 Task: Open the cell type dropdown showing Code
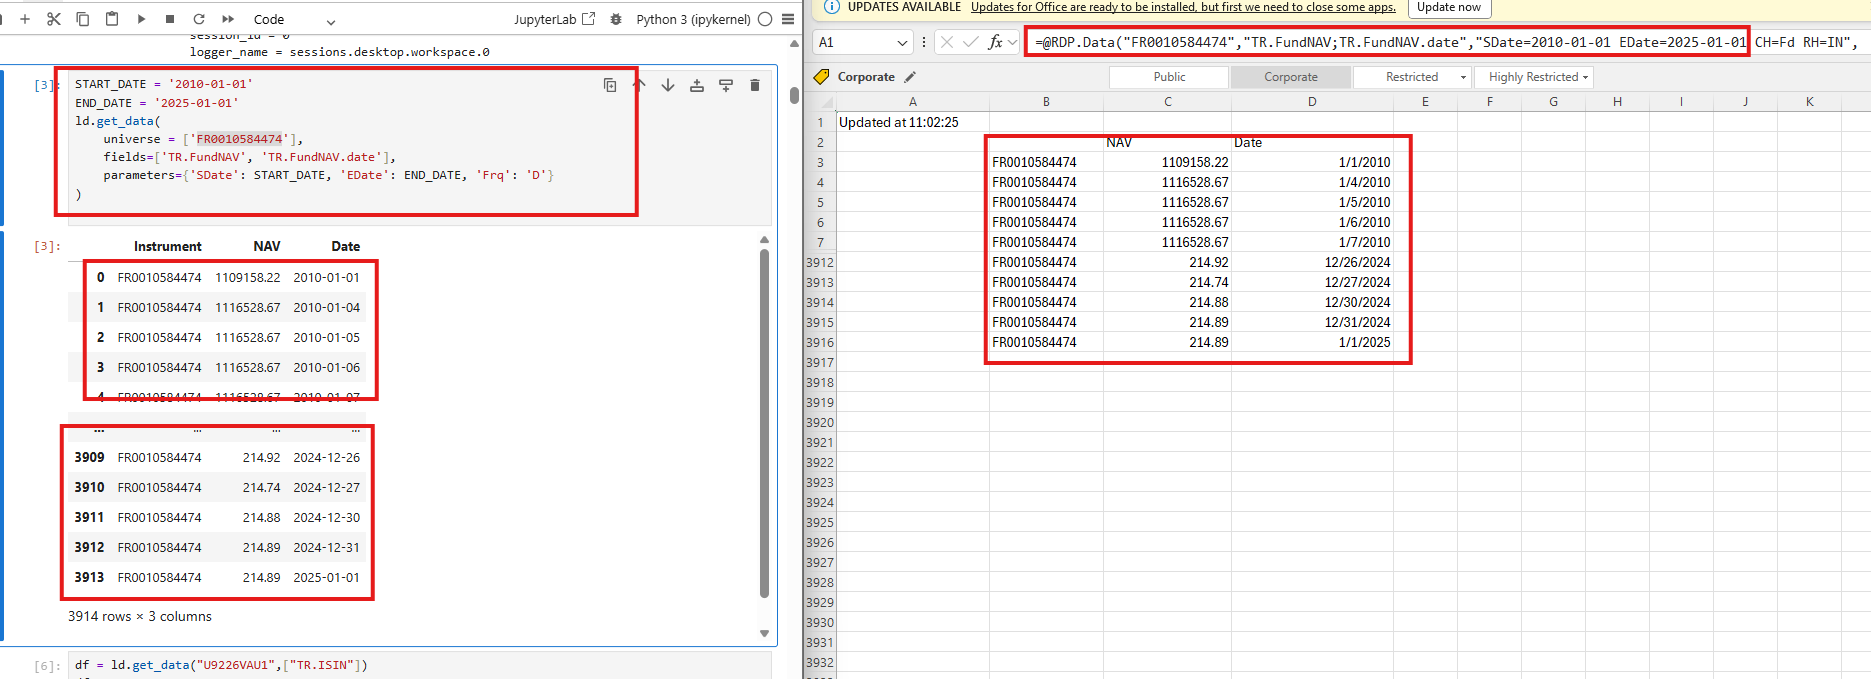[294, 19]
